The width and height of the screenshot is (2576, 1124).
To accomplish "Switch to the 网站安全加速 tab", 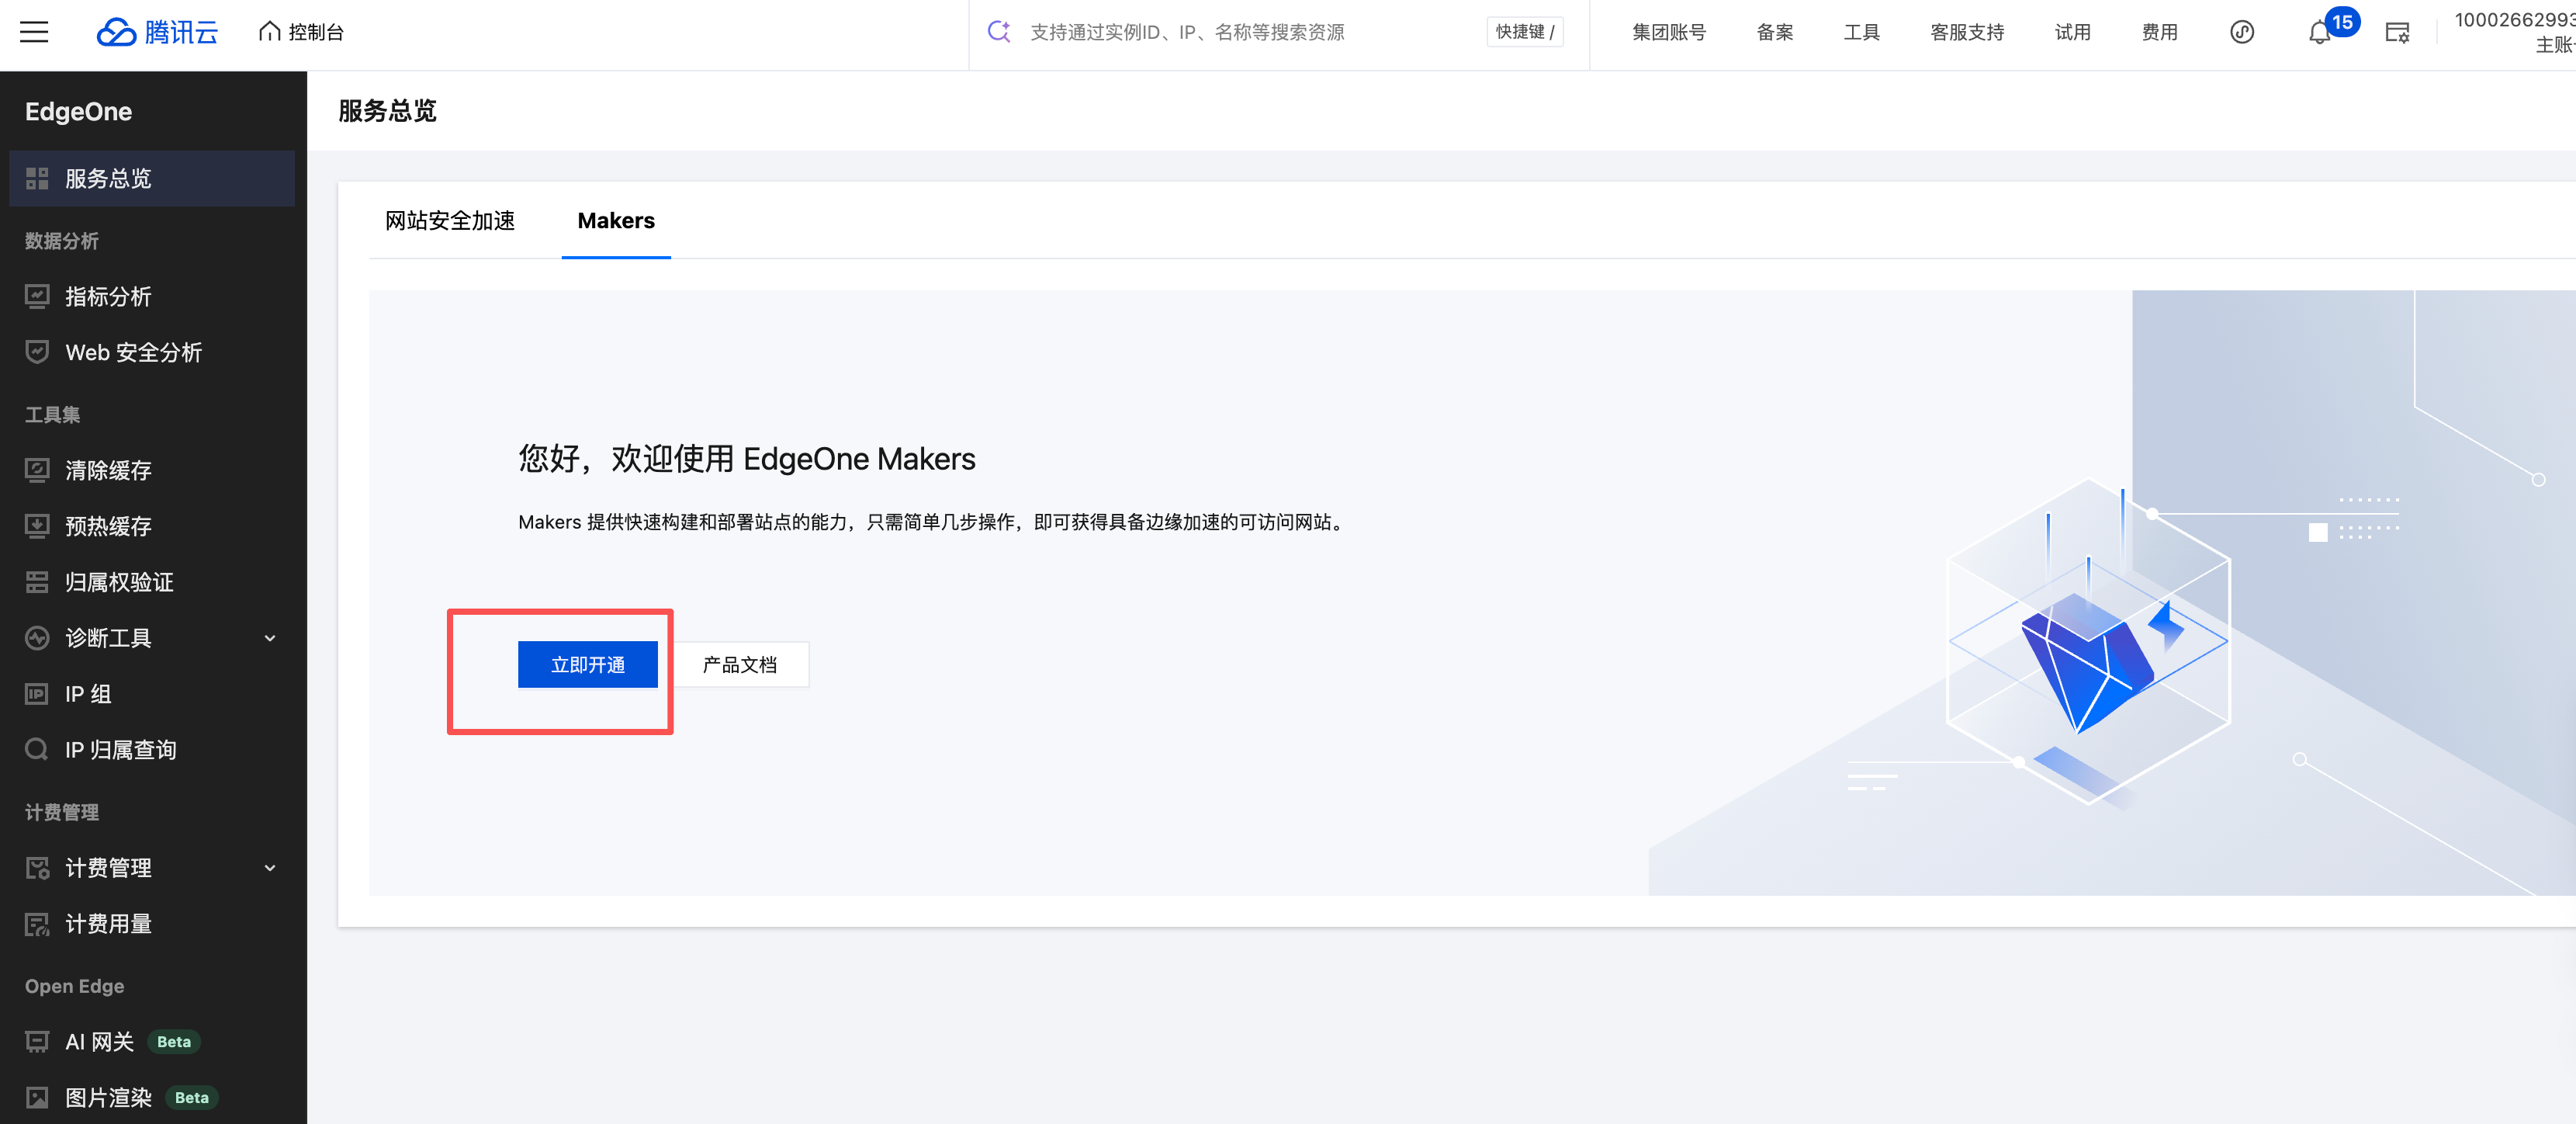I will pos(450,221).
